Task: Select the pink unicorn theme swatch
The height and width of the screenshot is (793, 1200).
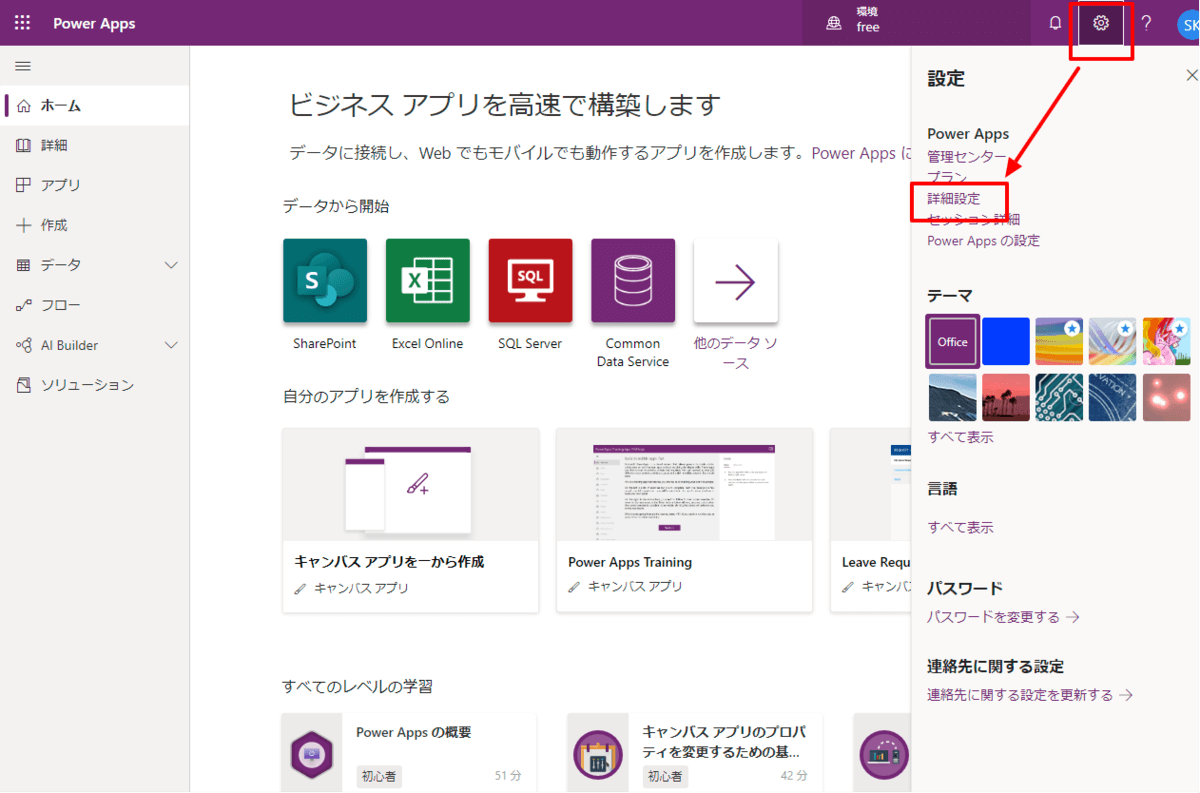Action: click(x=1167, y=341)
